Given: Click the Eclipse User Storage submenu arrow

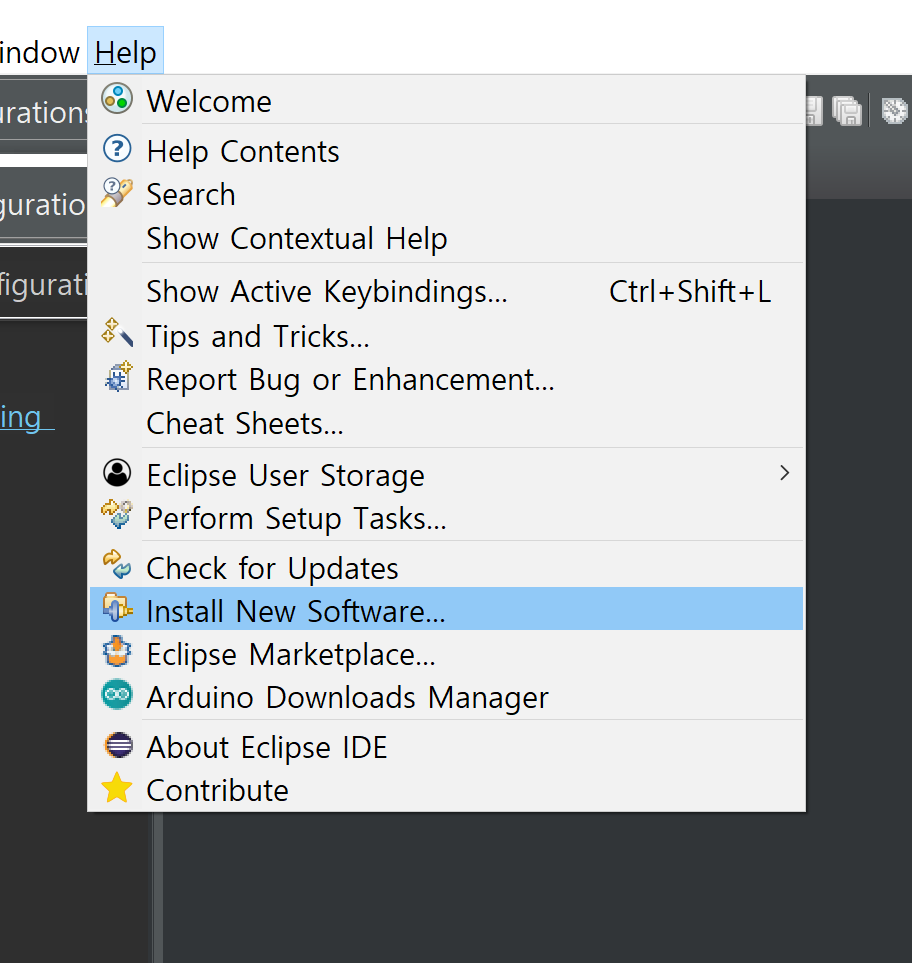Looking at the screenshot, I should point(784,473).
